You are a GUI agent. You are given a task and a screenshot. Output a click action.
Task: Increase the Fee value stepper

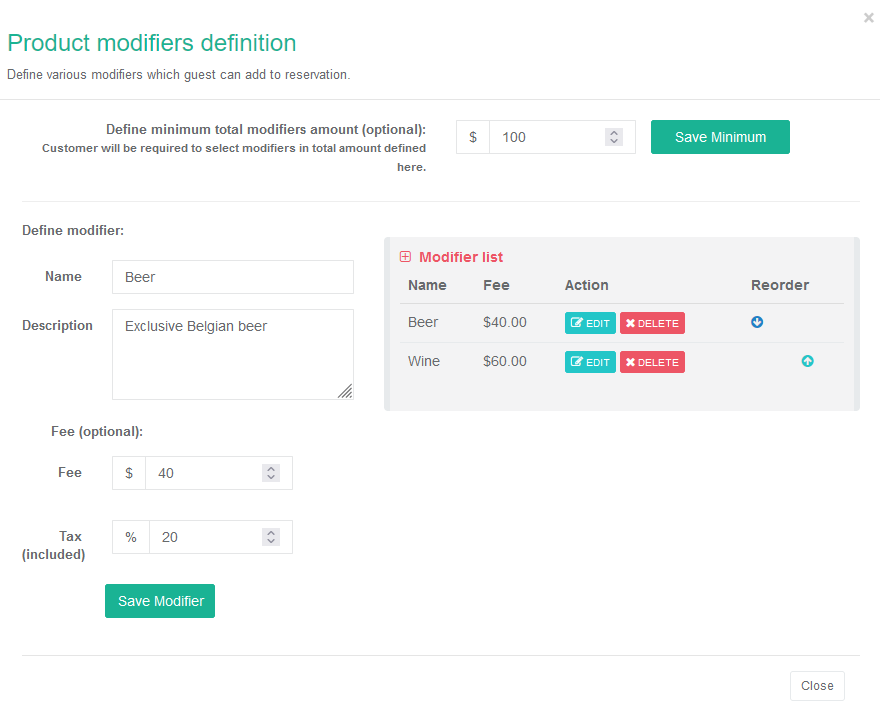(x=271, y=469)
